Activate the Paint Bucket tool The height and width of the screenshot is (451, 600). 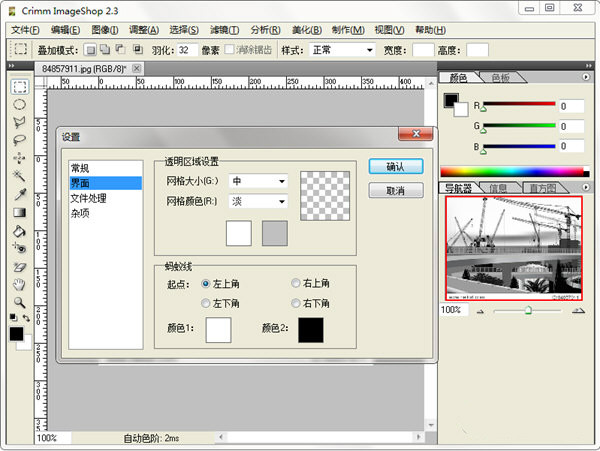(x=19, y=230)
